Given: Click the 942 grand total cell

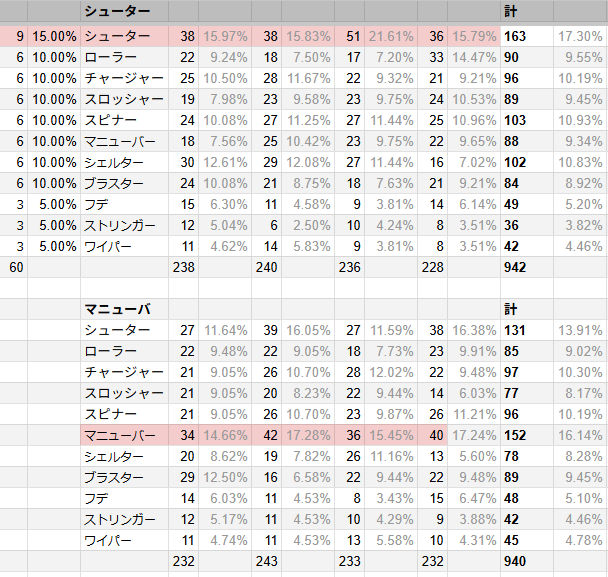Looking at the screenshot, I should (527, 267).
